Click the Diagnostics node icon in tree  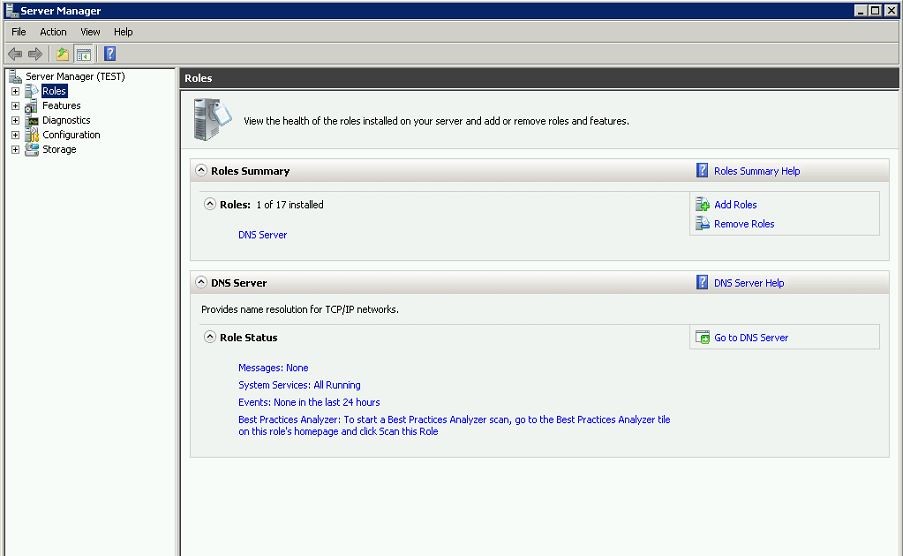[32, 120]
